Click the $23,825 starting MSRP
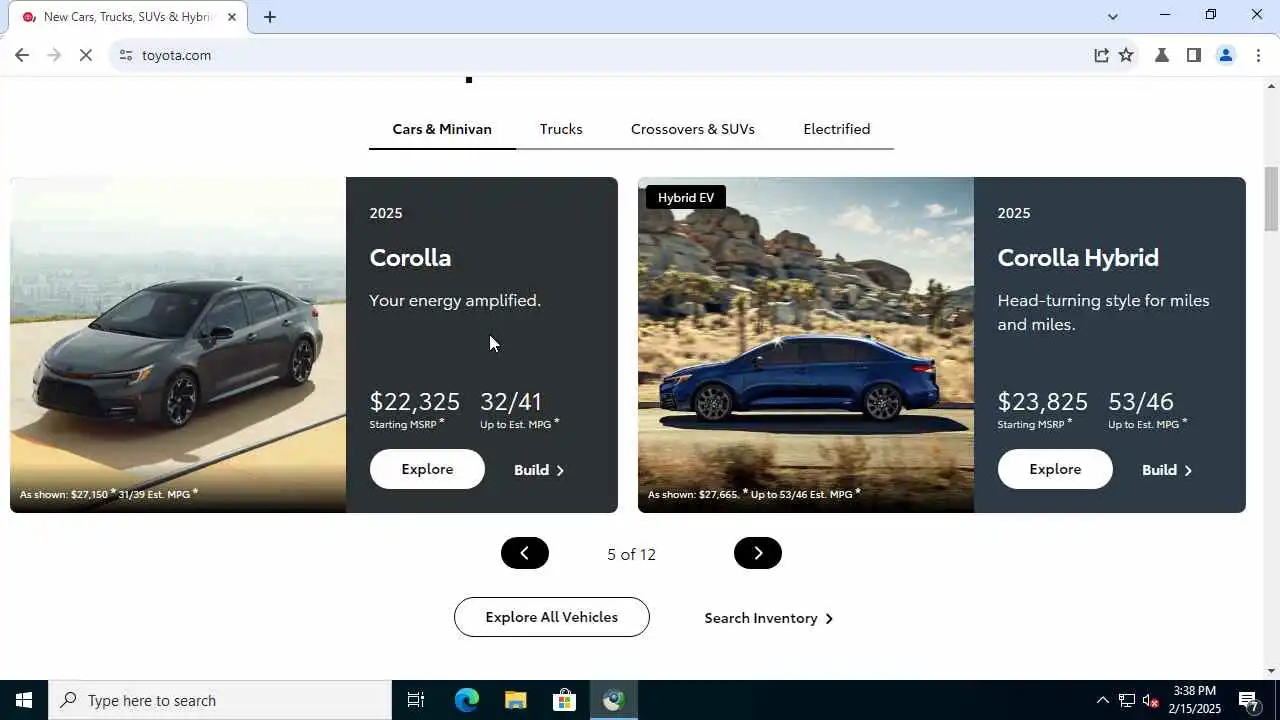The height and width of the screenshot is (720, 1280). [1043, 401]
